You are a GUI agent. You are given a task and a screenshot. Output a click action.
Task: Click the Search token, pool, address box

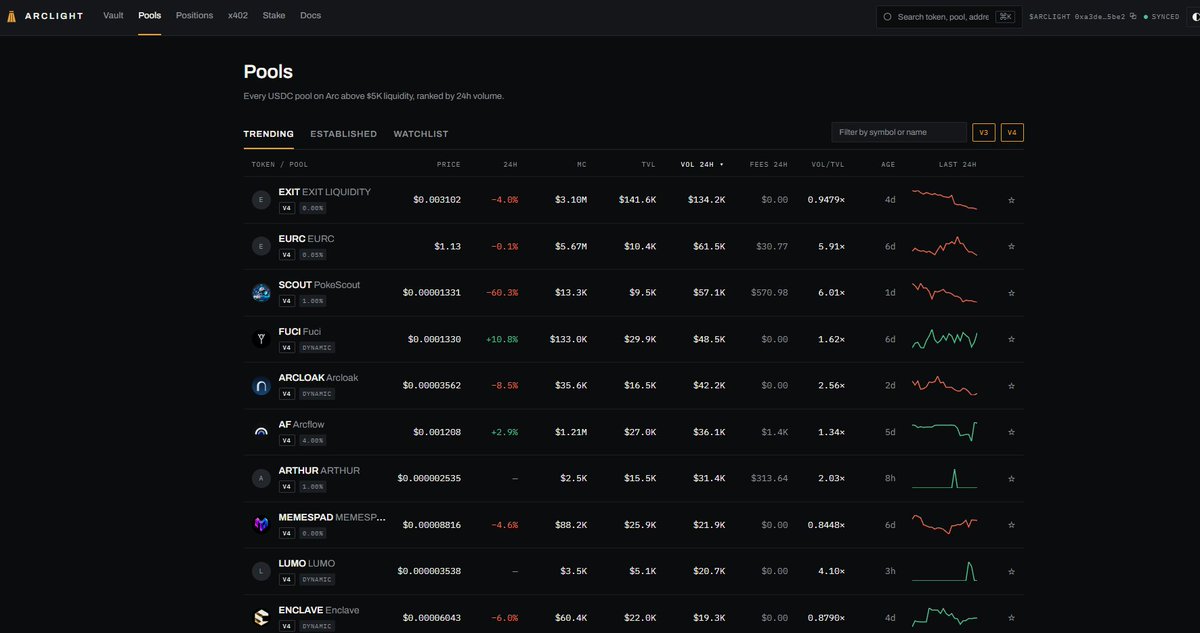948,17
